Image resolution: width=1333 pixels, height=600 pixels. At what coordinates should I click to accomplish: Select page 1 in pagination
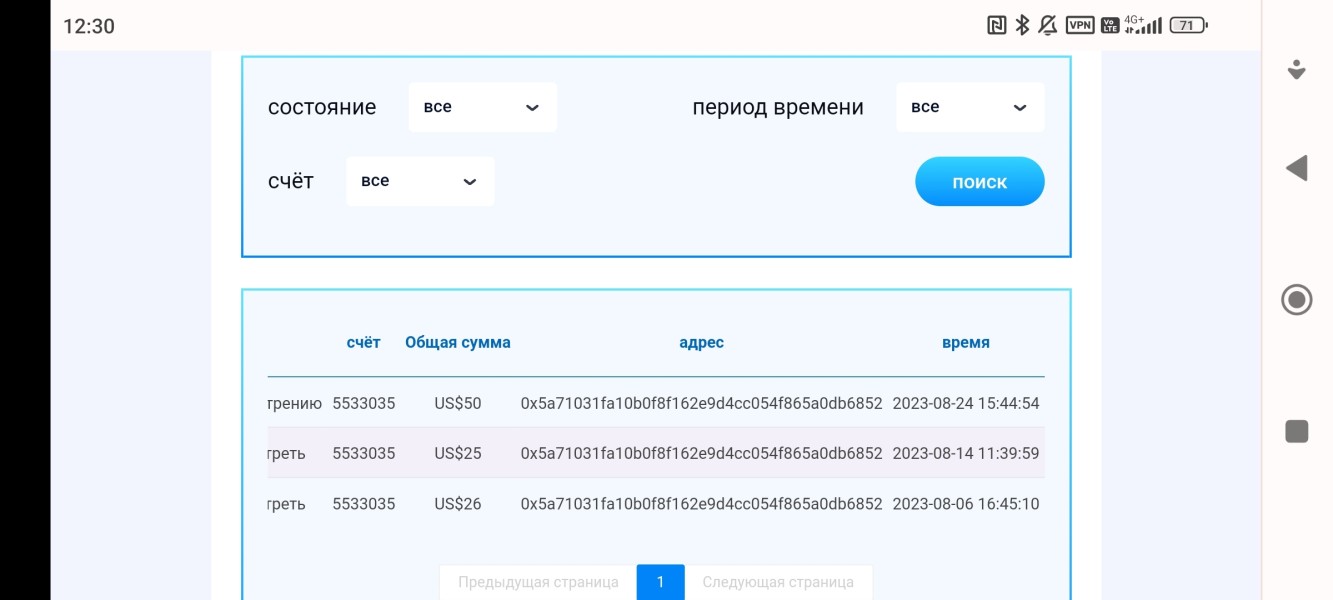pos(661,582)
